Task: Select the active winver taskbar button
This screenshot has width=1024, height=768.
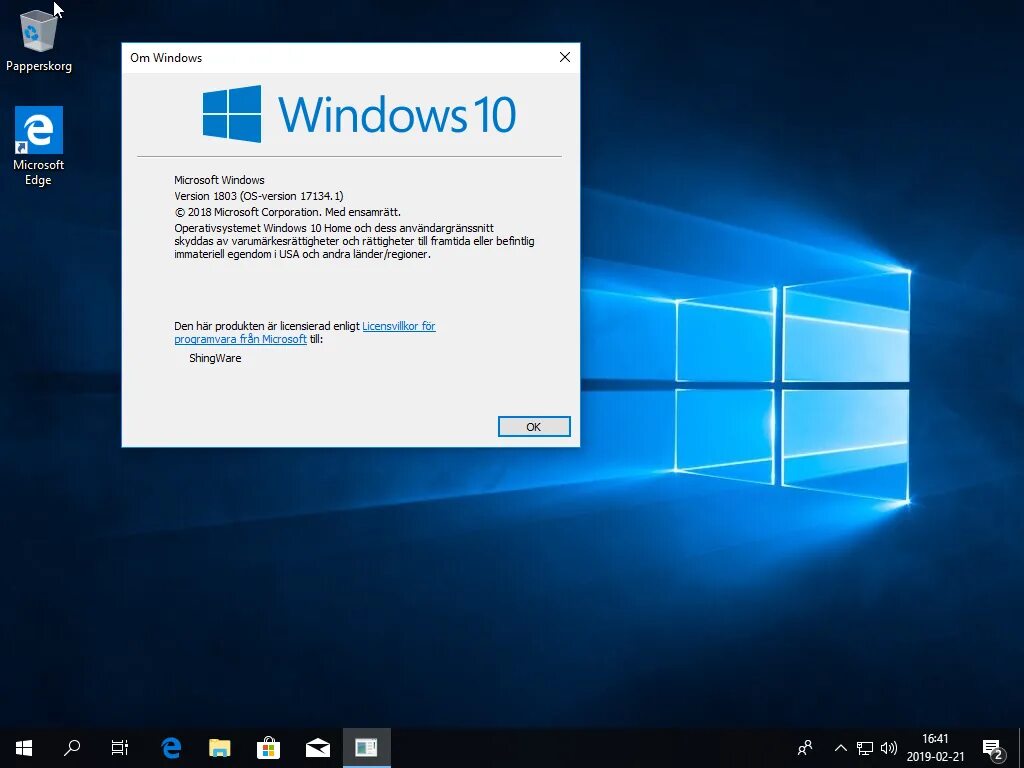Action: [366, 748]
